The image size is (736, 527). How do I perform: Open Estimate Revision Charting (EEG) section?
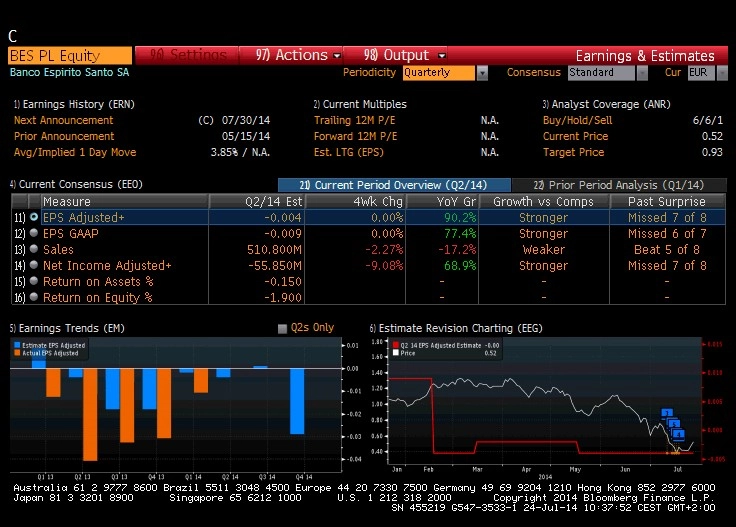click(x=456, y=328)
